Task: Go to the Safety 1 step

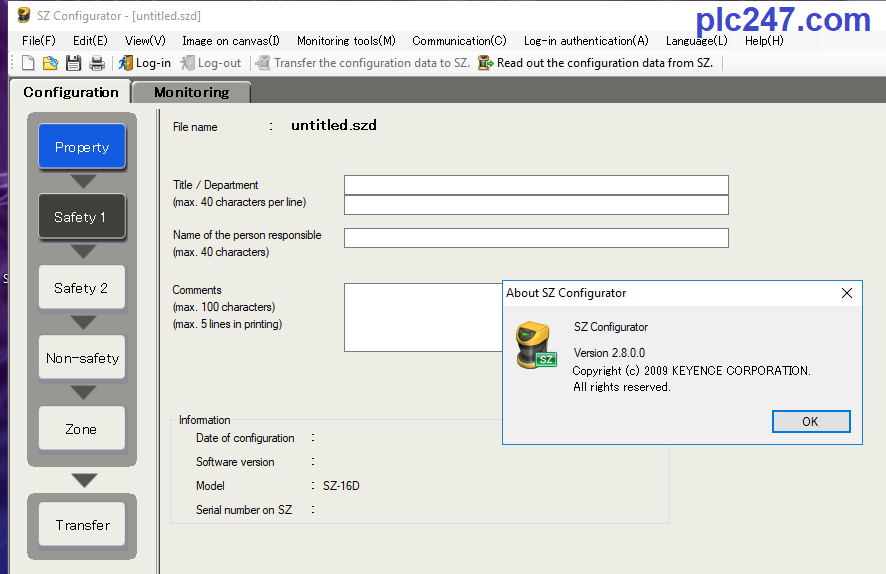Action: point(82,217)
